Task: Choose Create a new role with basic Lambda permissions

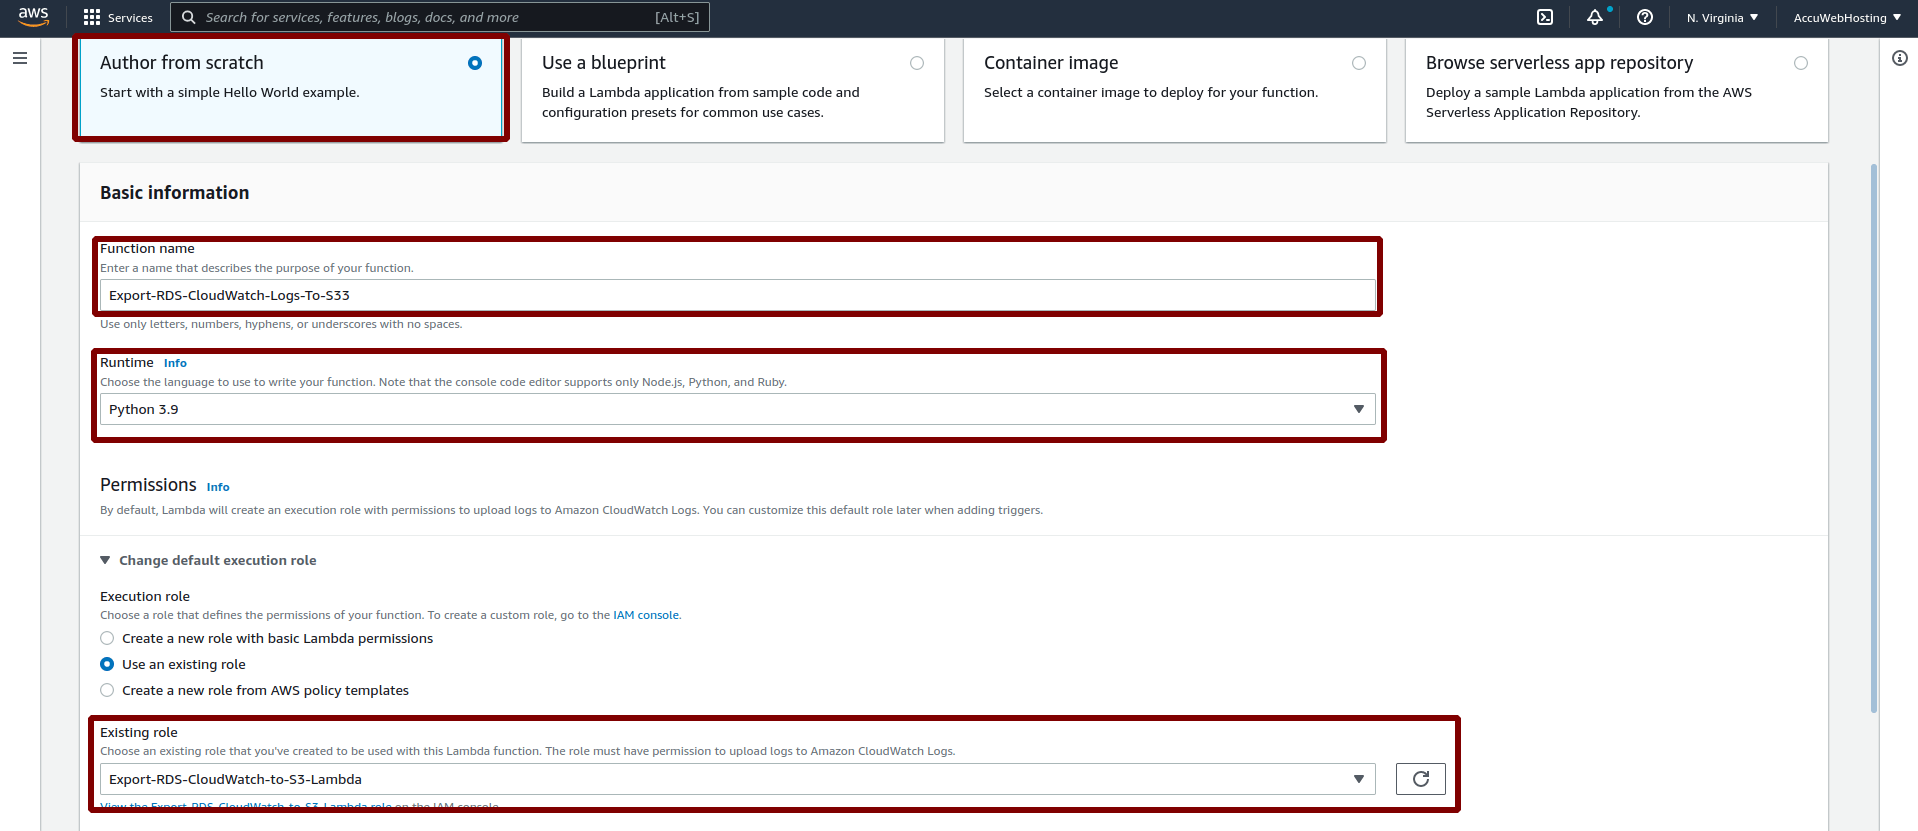Action: pyautogui.click(x=107, y=638)
